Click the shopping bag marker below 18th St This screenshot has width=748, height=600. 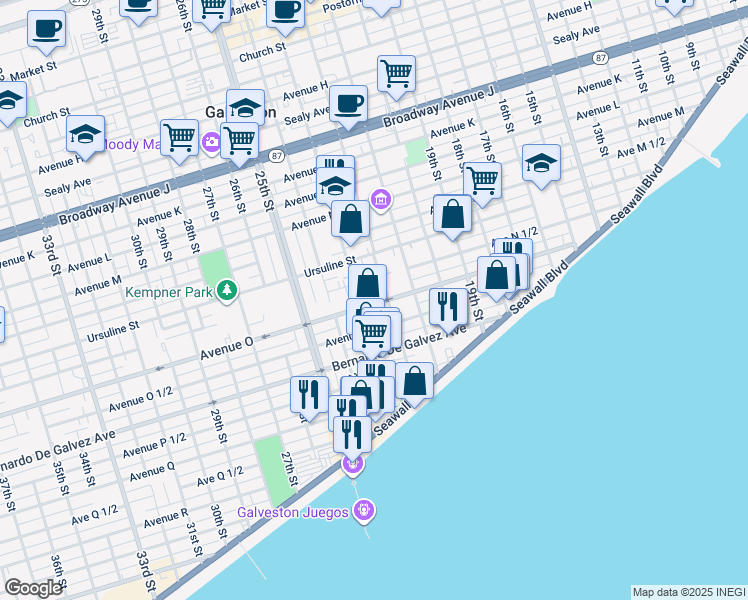tap(453, 214)
